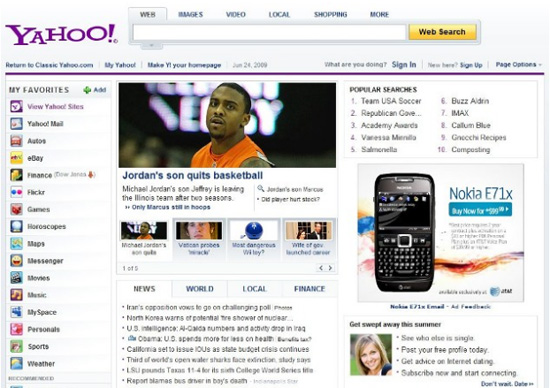
Task: Select the WEB search tab
Action: (x=148, y=14)
